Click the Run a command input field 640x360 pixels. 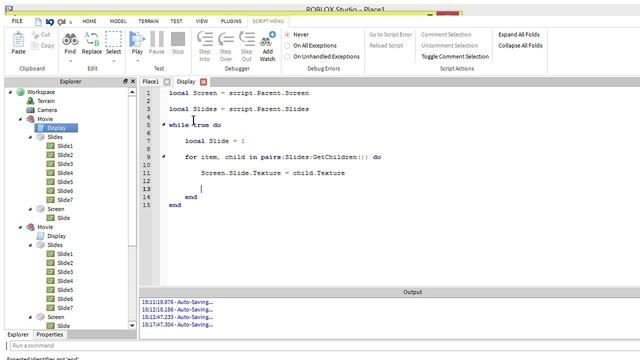325,346
